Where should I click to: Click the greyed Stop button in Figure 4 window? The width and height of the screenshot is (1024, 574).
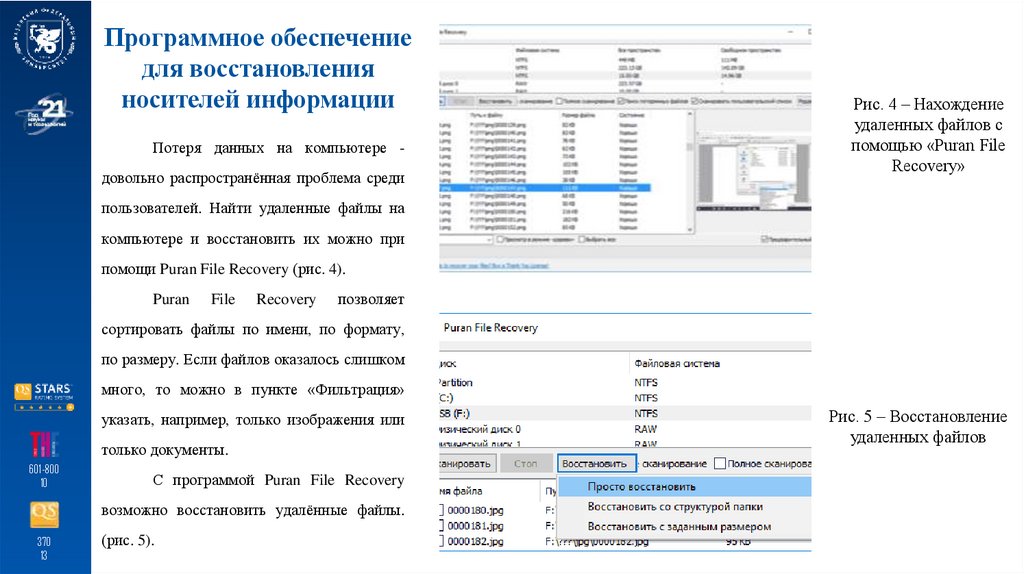[x=461, y=101]
